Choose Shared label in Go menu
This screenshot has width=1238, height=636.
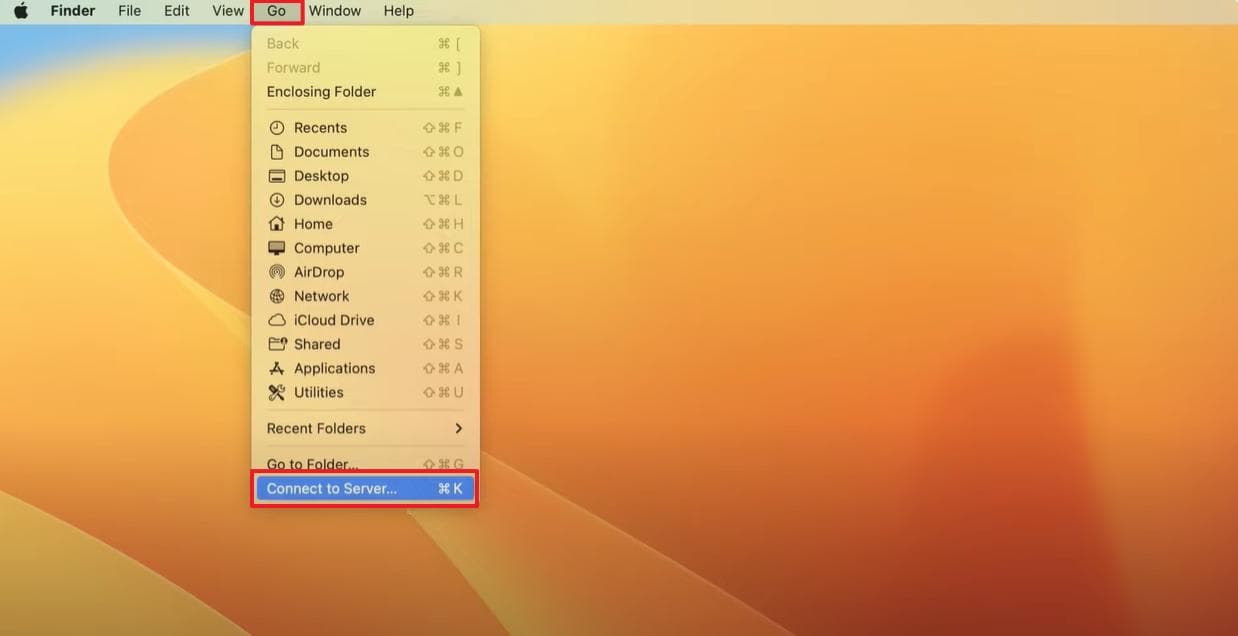click(x=317, y=344)
